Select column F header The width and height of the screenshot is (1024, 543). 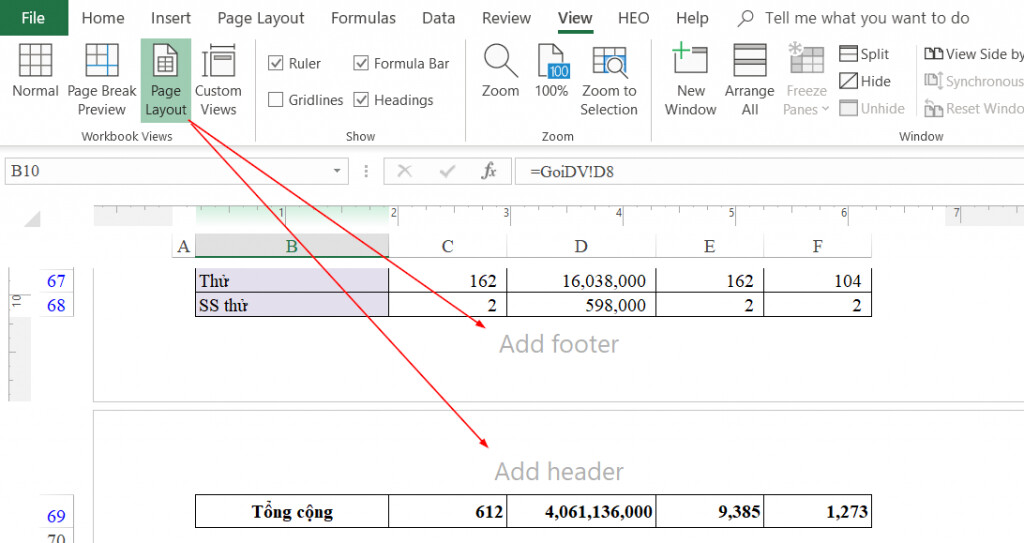tap(818, 246)
